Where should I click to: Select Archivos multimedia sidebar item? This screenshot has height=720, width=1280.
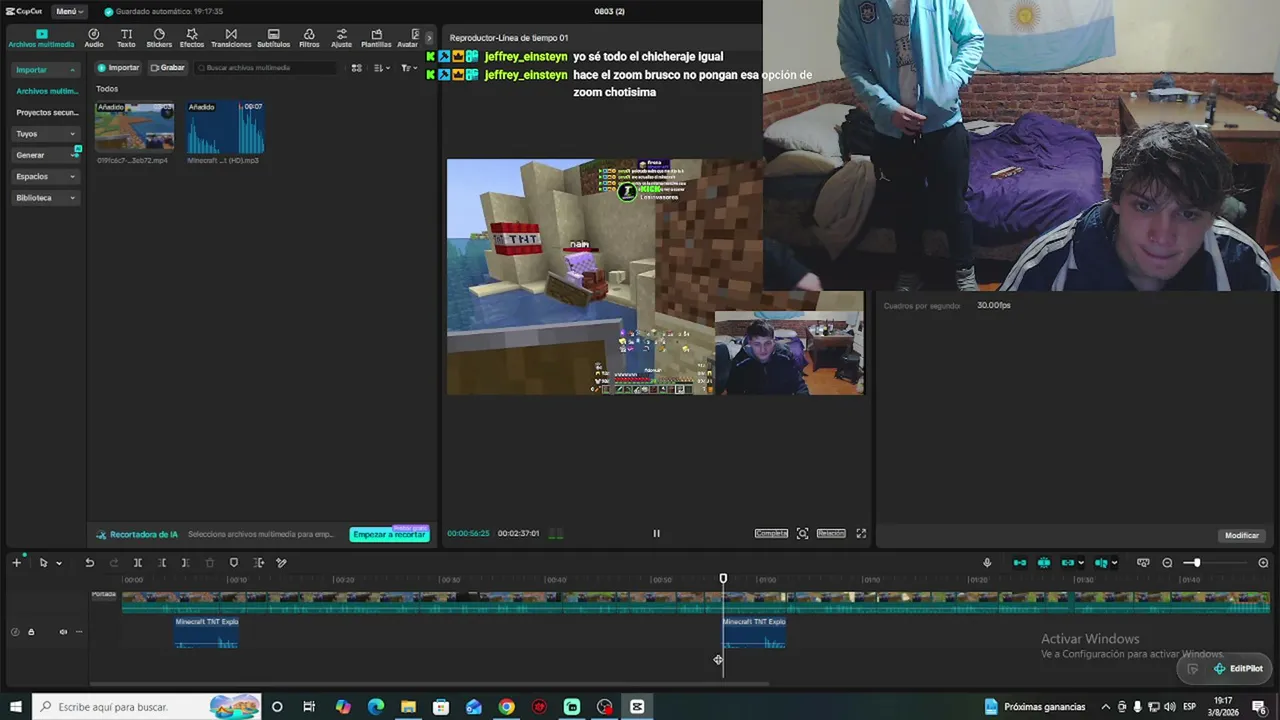click(x=46, y=91)
